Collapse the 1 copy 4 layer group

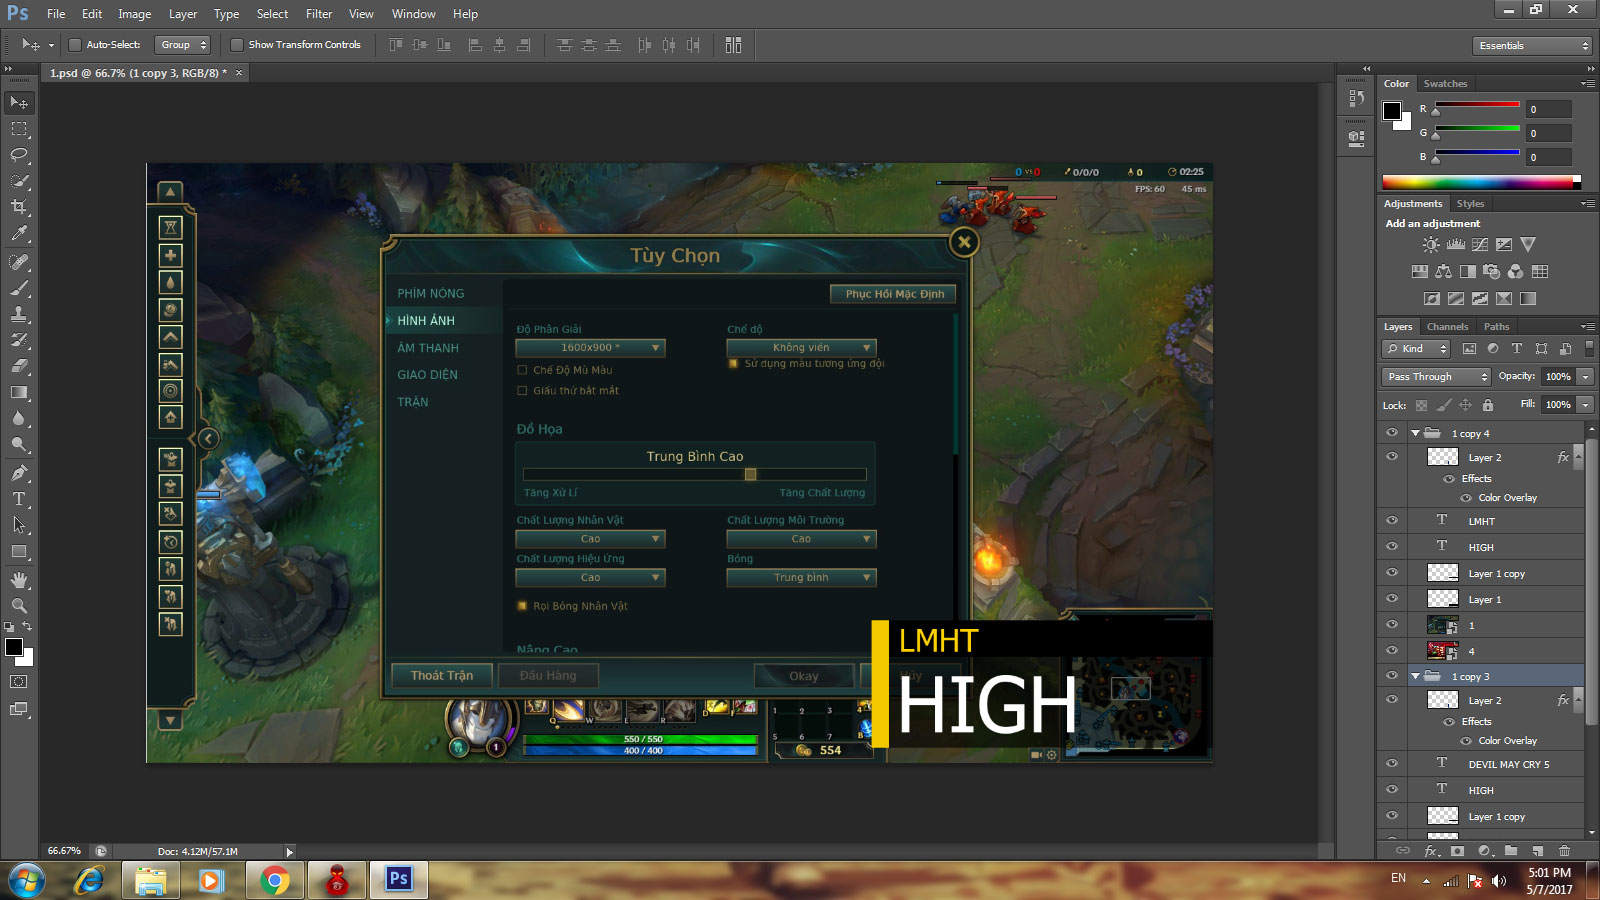tap(1415, 434)
